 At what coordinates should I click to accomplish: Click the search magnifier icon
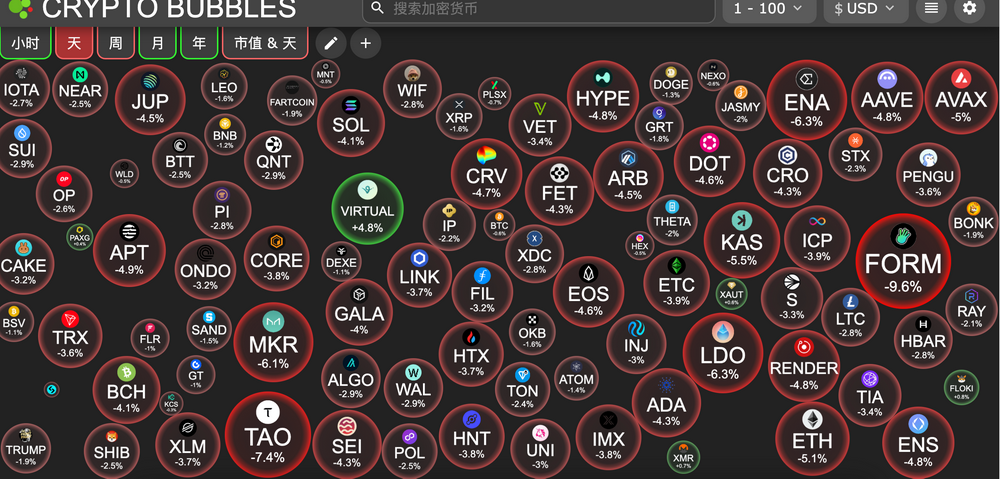(378, 8)
